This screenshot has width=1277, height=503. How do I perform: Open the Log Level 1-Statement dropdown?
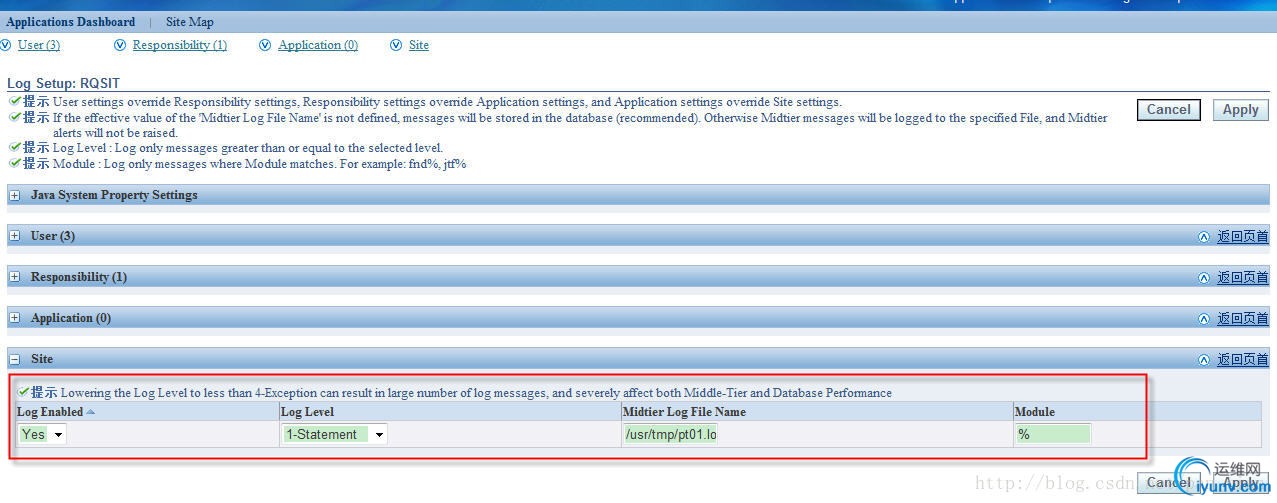point(334,434)
